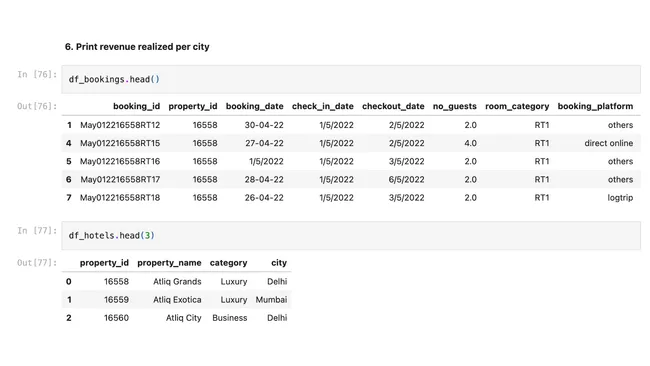
Task: Click the booking_platform column header
Action: point(595,106)
